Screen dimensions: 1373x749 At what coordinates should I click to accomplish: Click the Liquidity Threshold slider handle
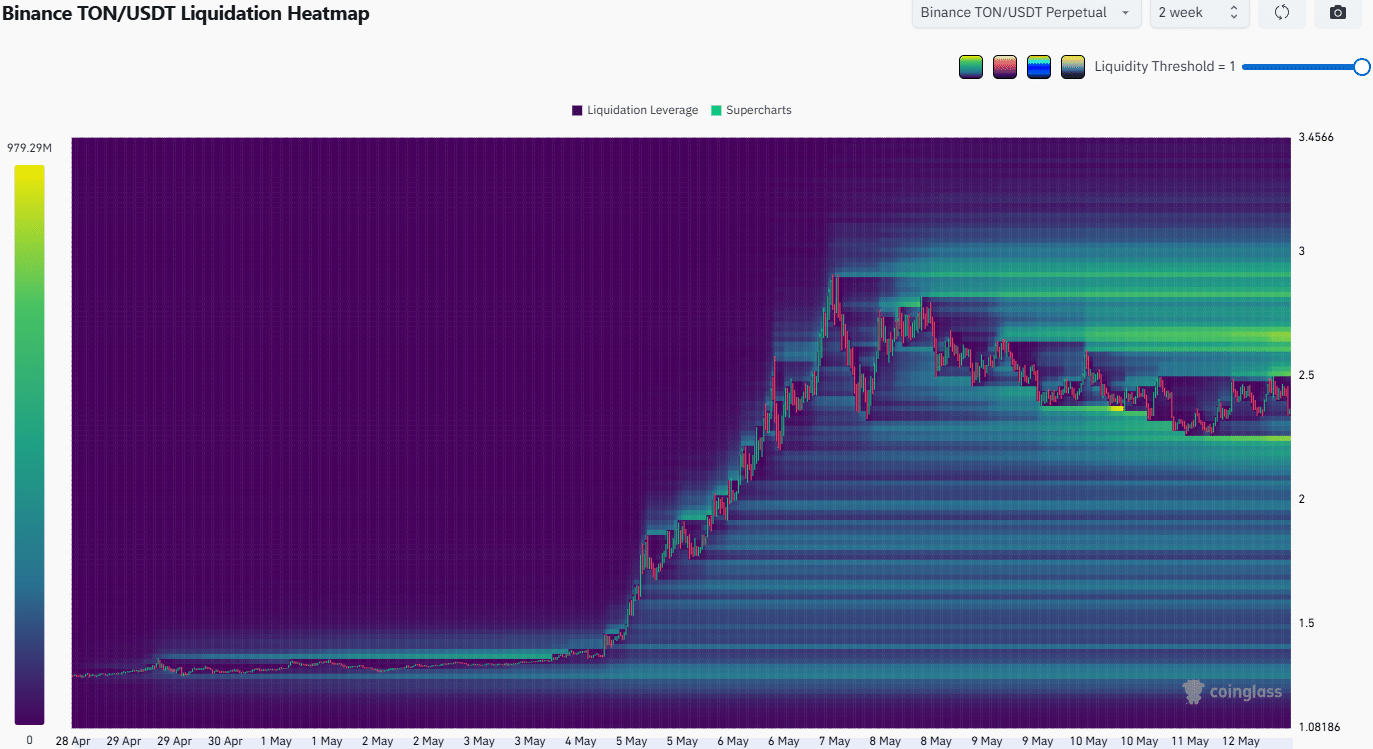(x=1361, y=67)
